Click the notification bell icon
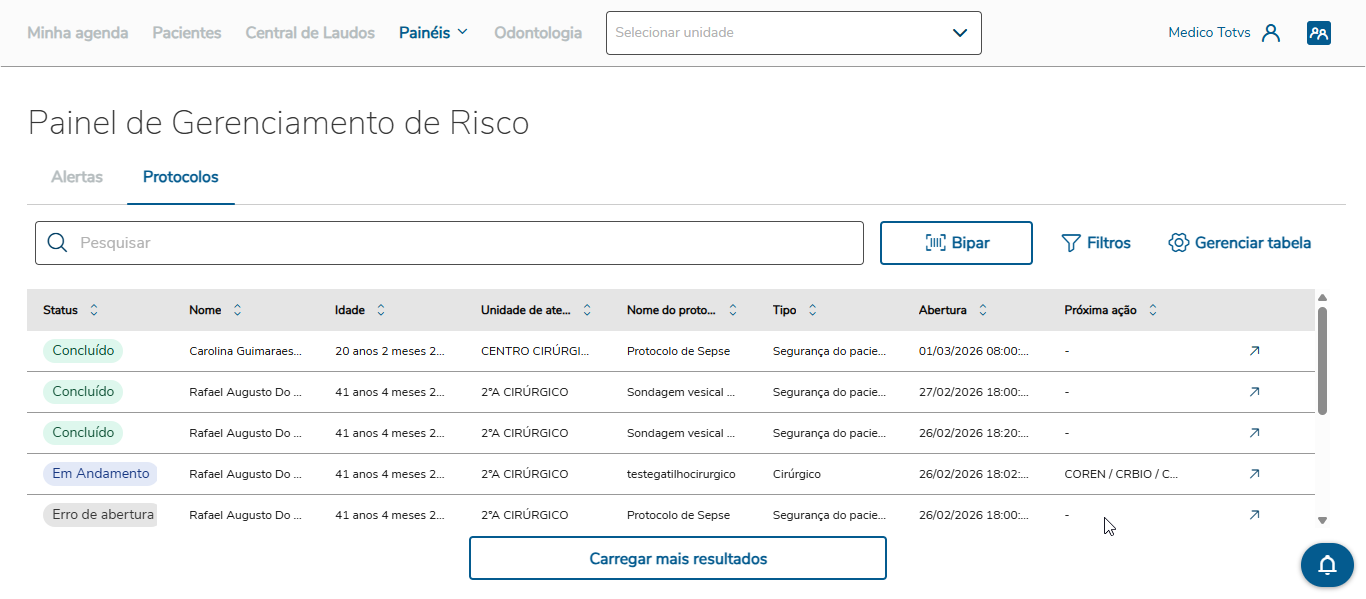Viewport: 1366px width, 599px height. [1327, 566]
